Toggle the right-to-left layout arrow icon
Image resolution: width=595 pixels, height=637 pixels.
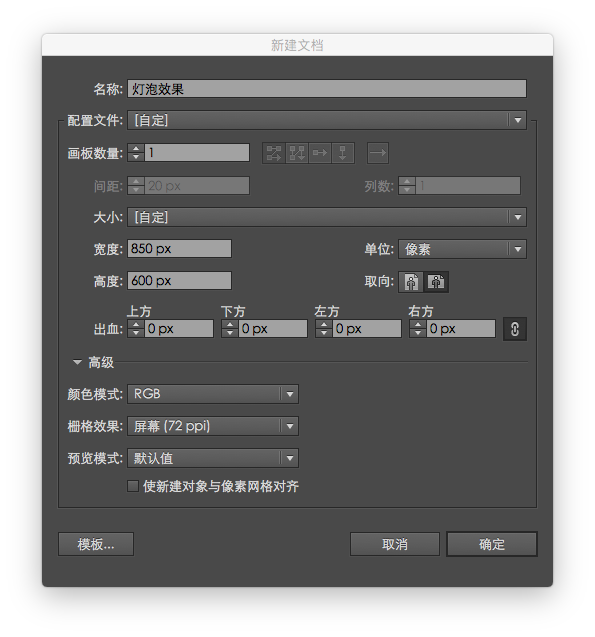click(x=378, y=153)
